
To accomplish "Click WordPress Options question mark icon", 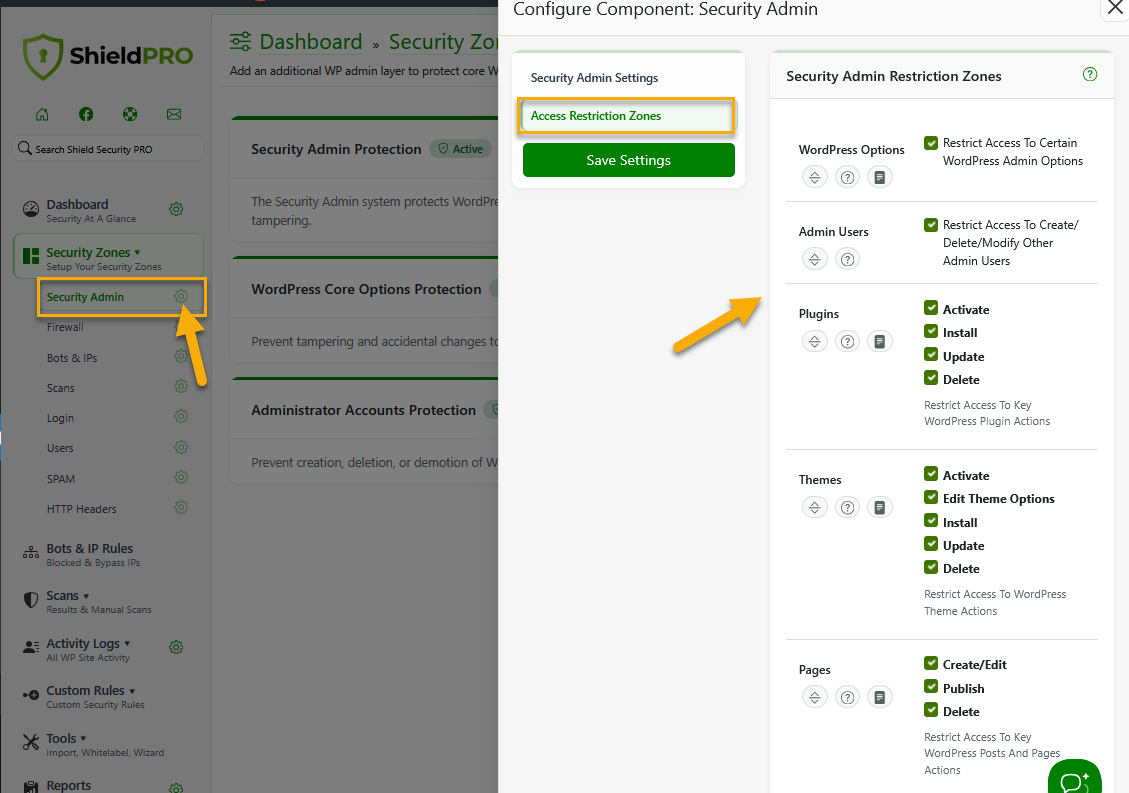I will (x=847, y=176).
